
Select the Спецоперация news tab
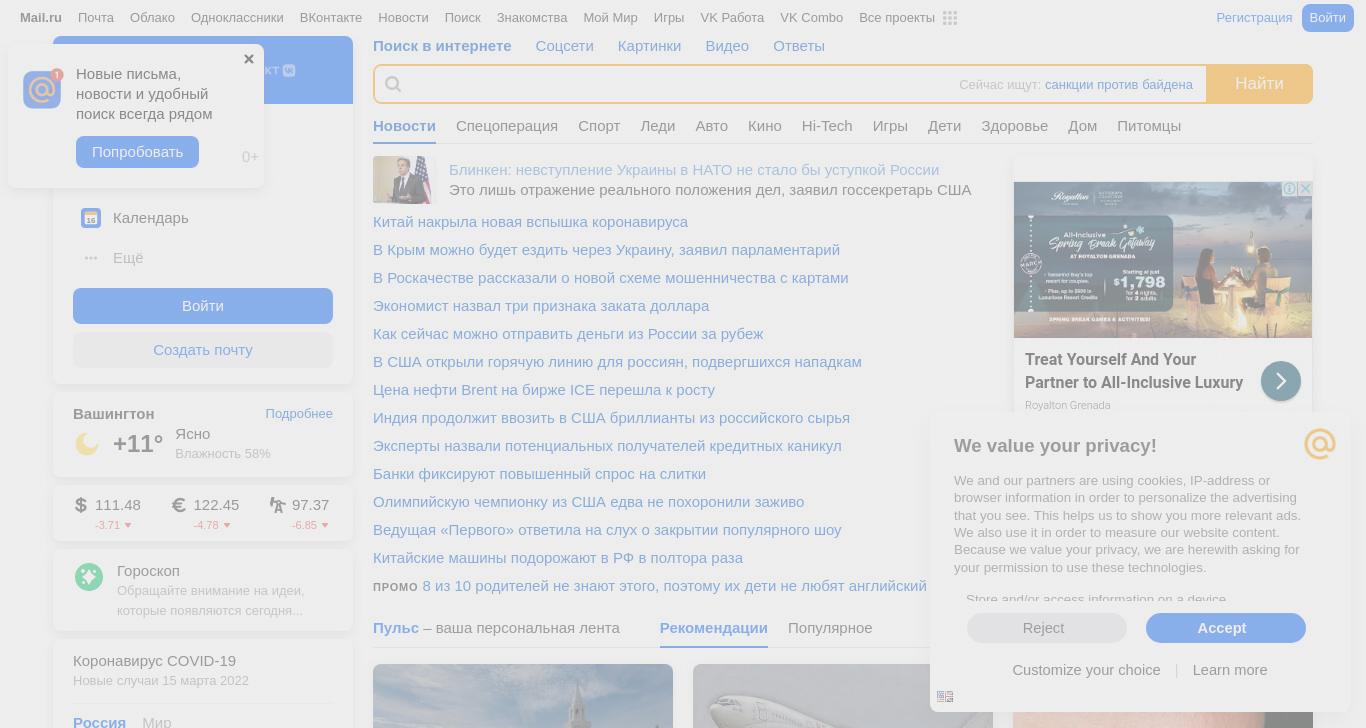pyautogui.click(x=507, y=126)
